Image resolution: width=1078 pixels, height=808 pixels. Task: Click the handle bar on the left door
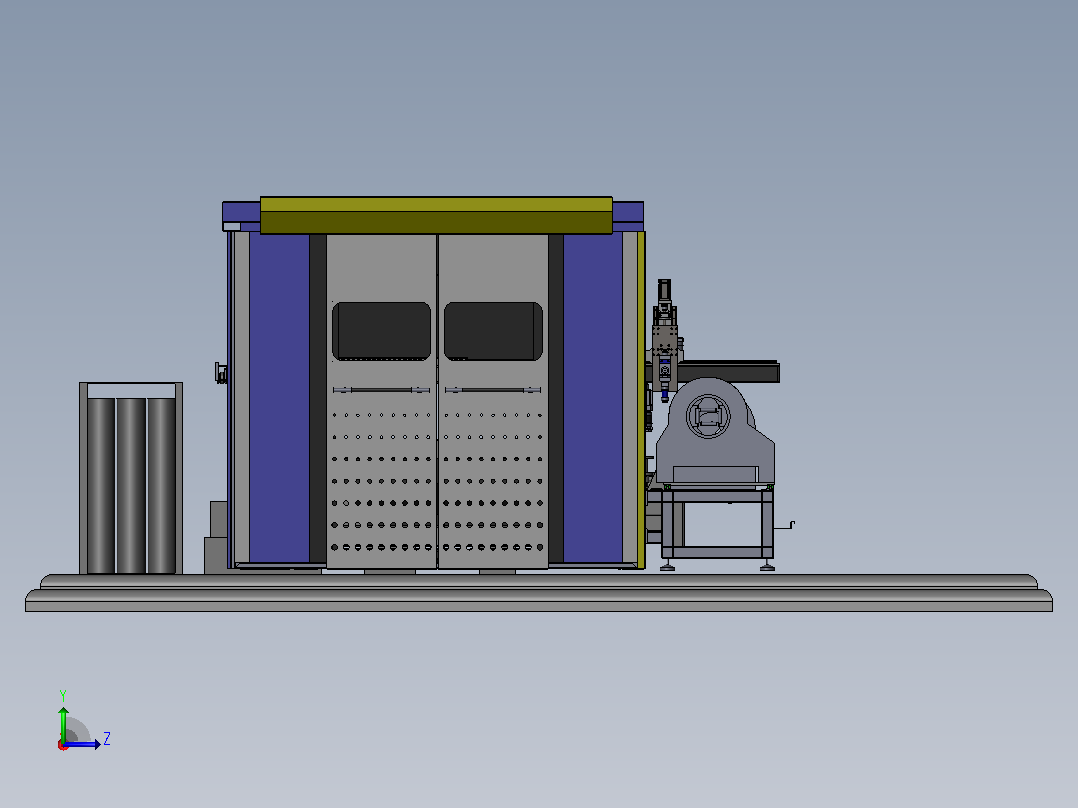pos(382,390)
